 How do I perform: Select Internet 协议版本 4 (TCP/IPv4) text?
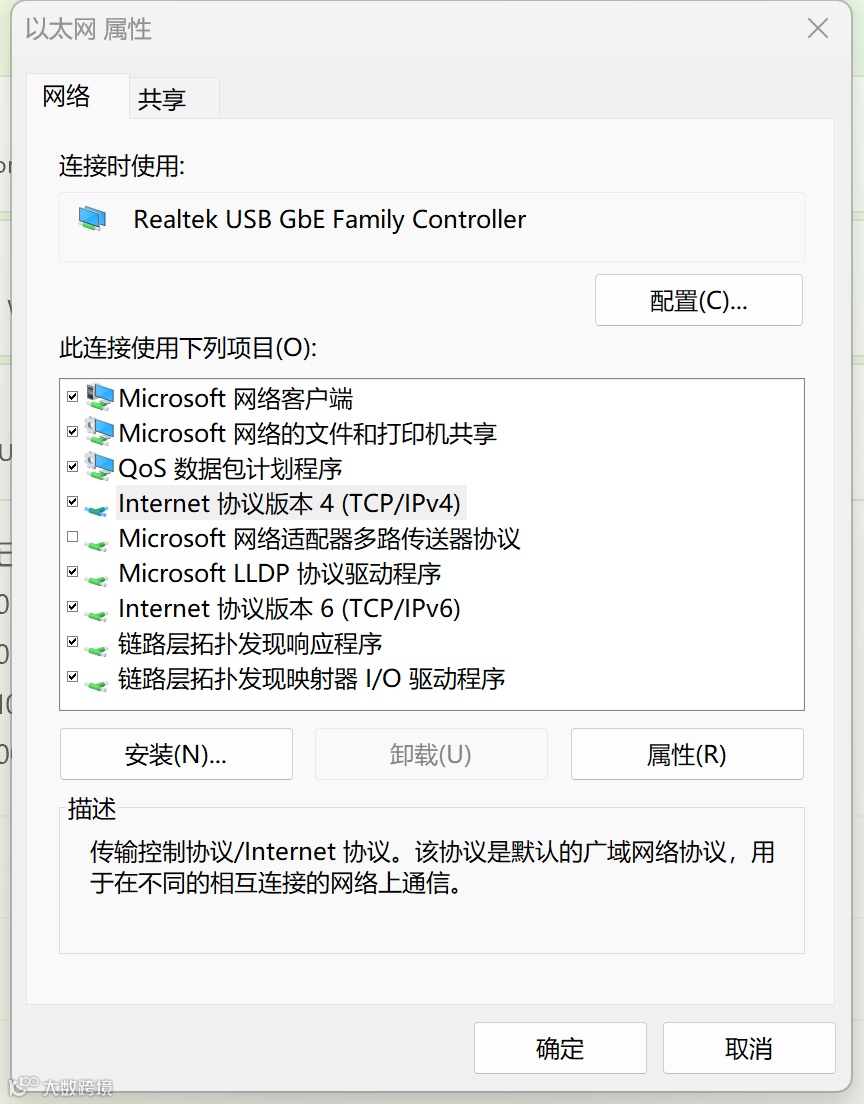point(289,503)
